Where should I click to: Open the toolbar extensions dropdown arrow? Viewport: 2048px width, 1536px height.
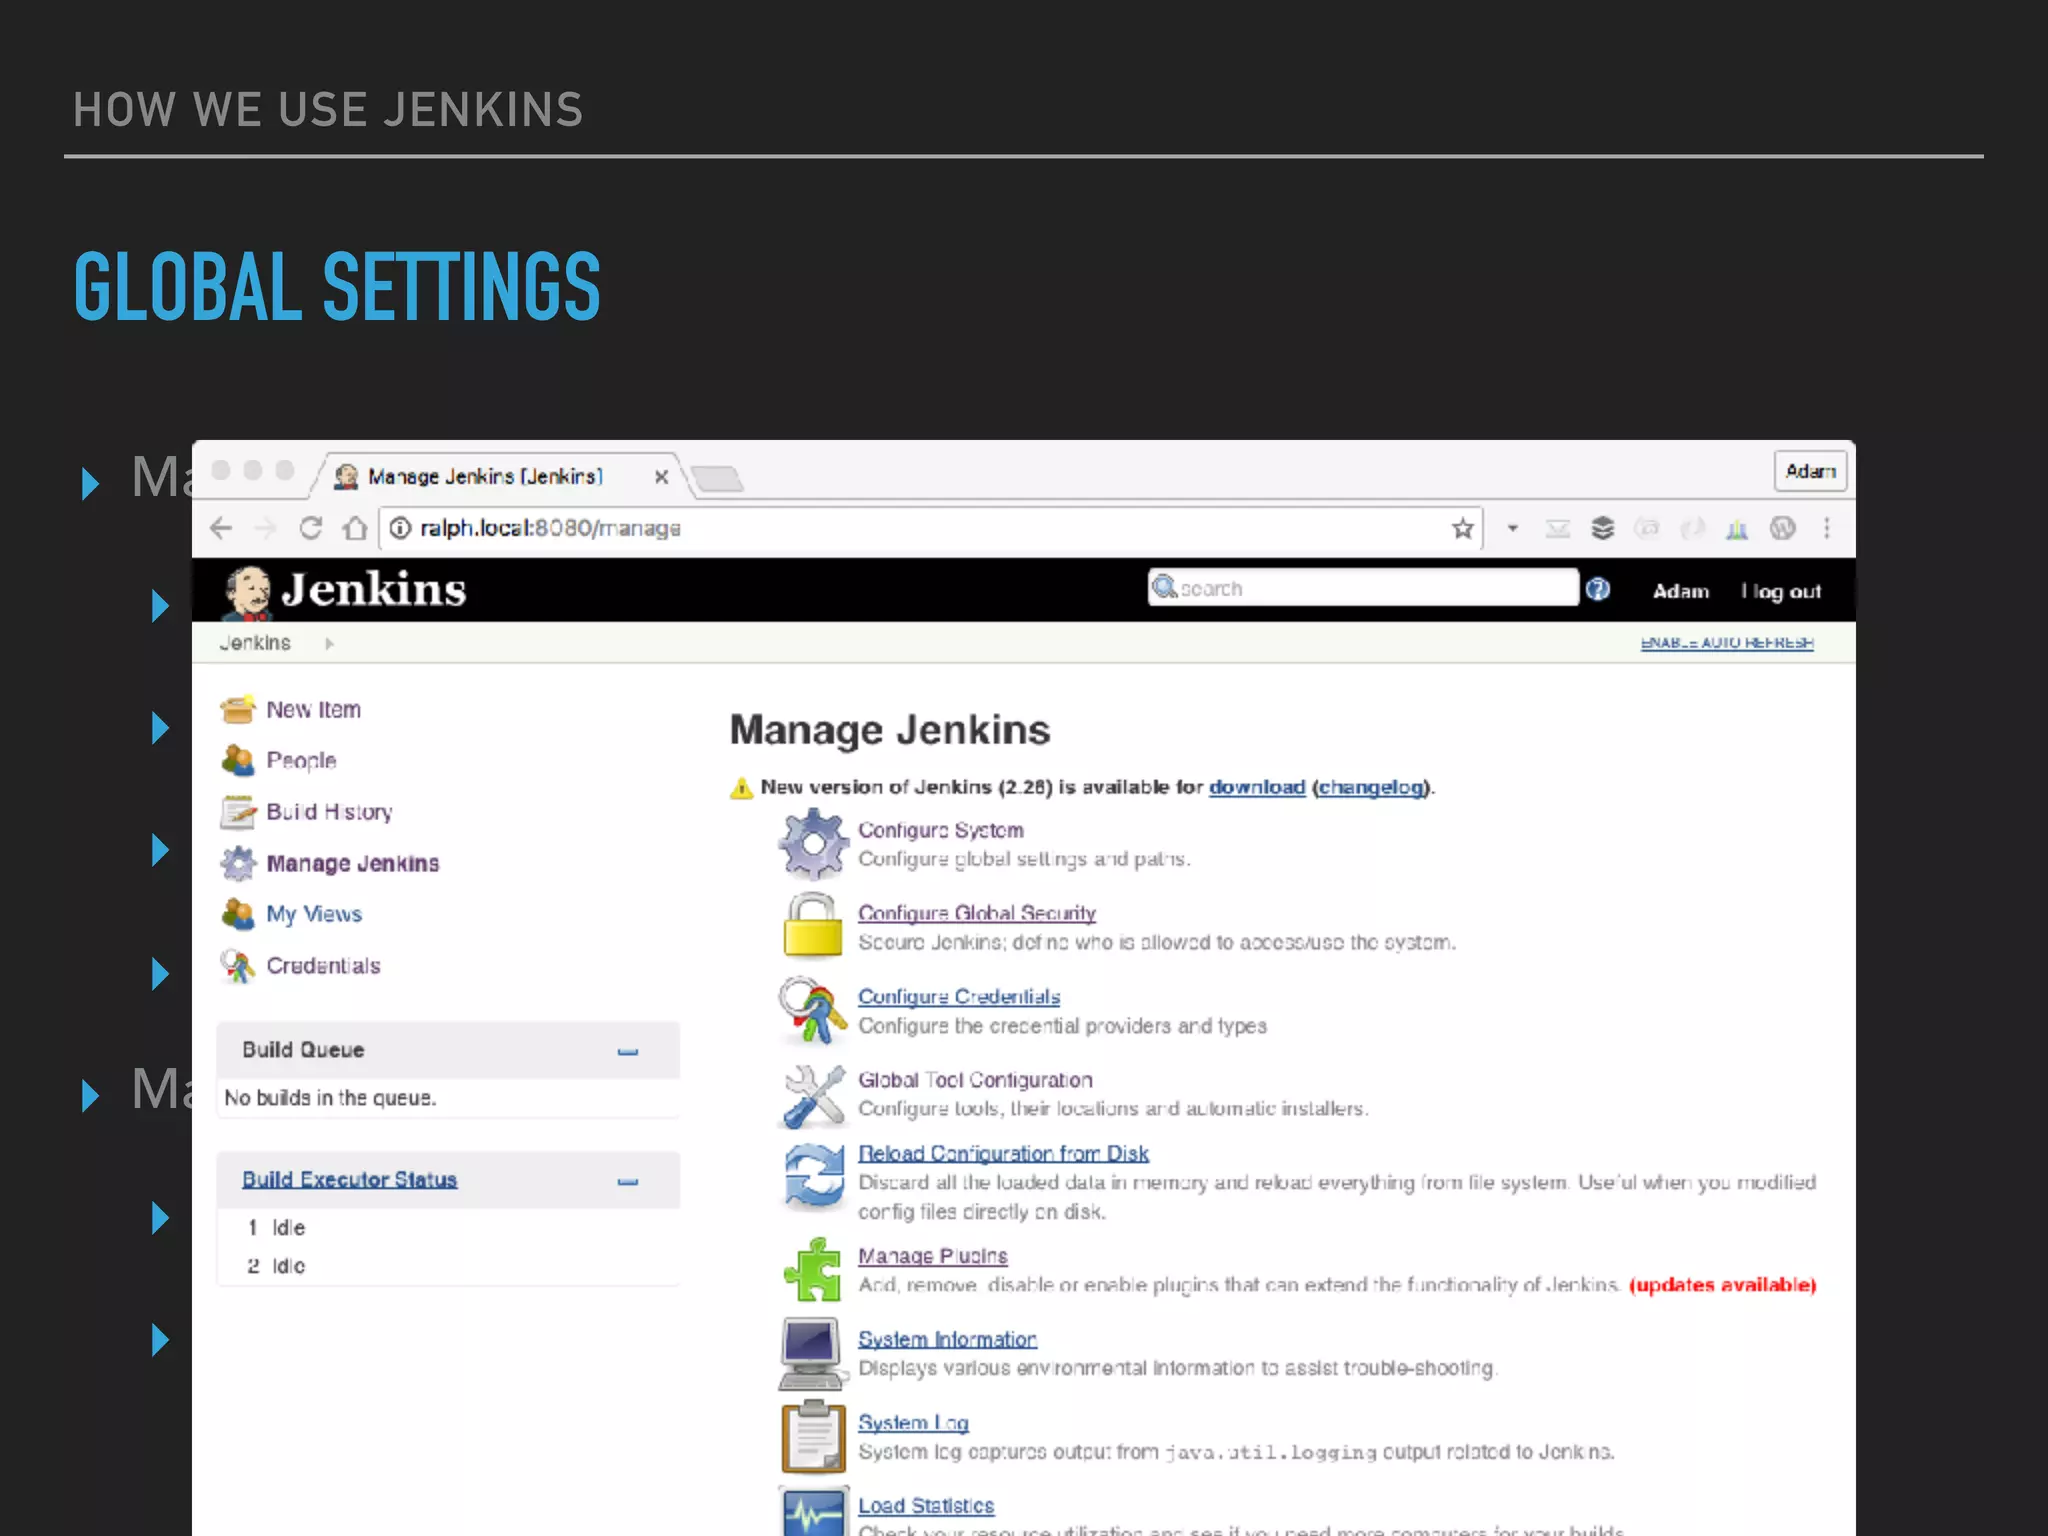(x=1513, y=528)
